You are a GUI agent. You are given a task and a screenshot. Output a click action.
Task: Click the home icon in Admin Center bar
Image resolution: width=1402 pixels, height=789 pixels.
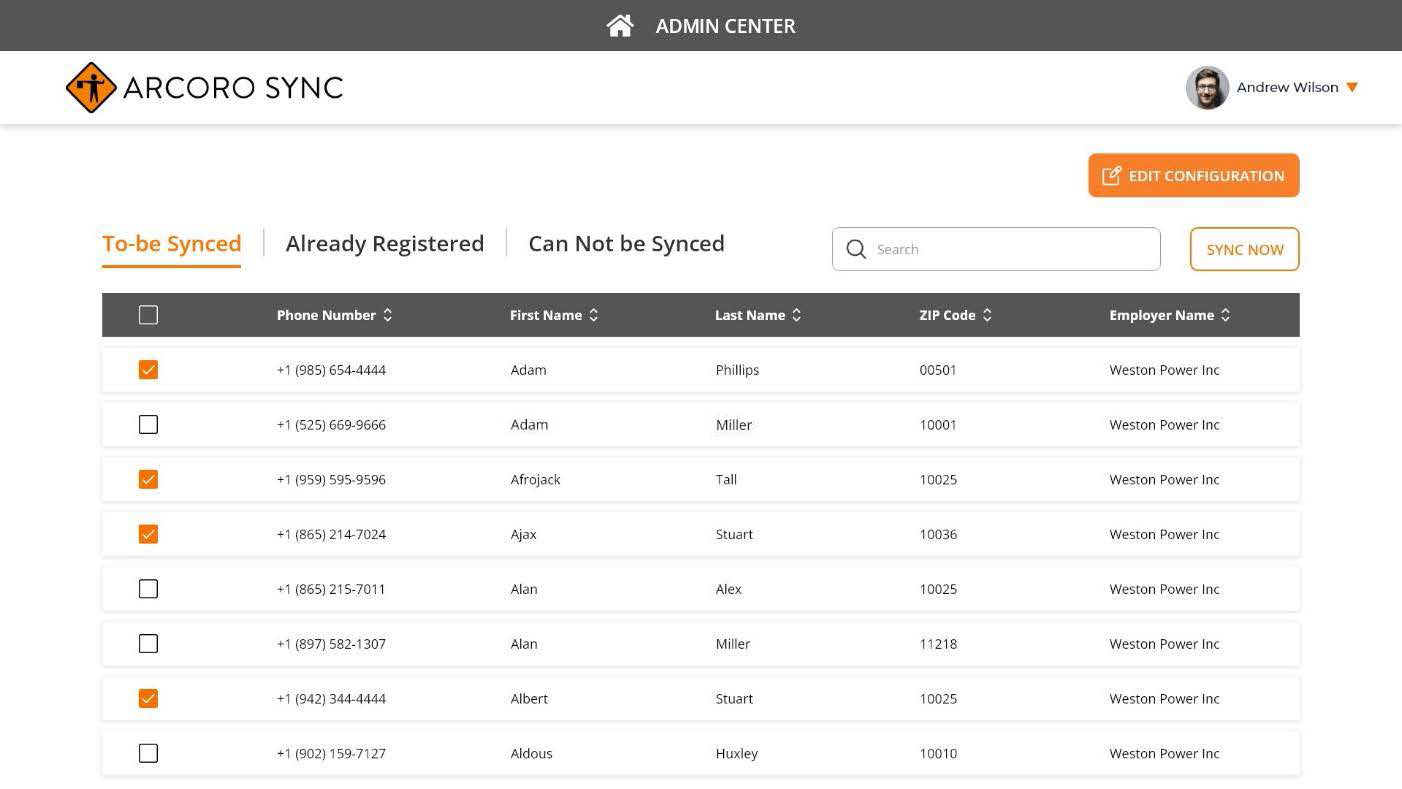click(x=620, y=26)
